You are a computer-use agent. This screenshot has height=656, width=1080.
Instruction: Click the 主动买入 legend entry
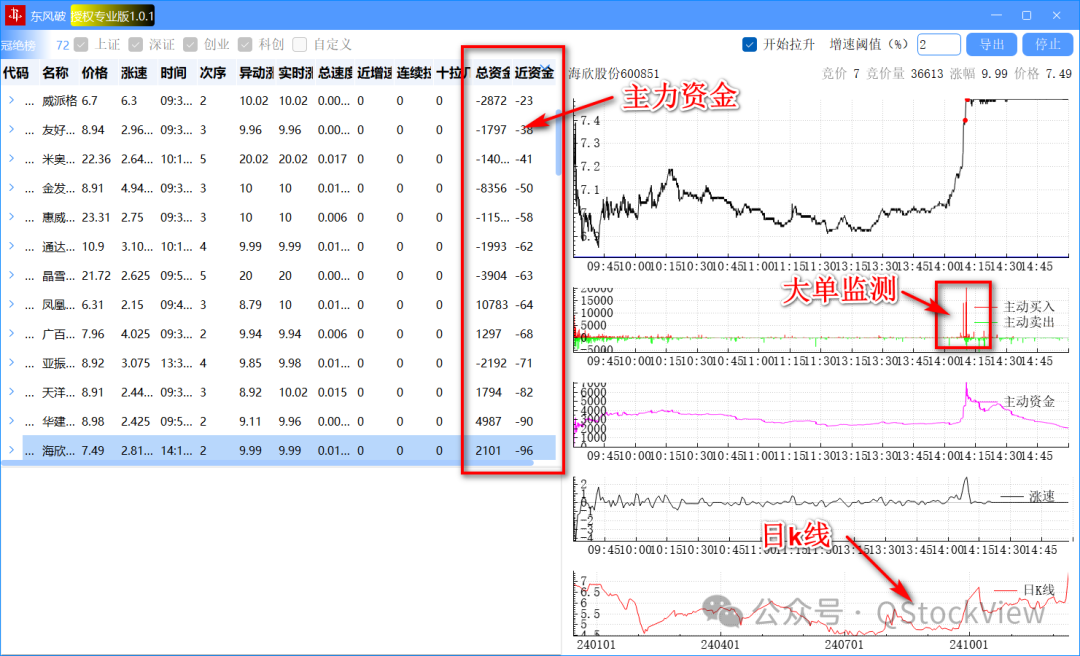pyautogui.click(x=1014, y=307)
